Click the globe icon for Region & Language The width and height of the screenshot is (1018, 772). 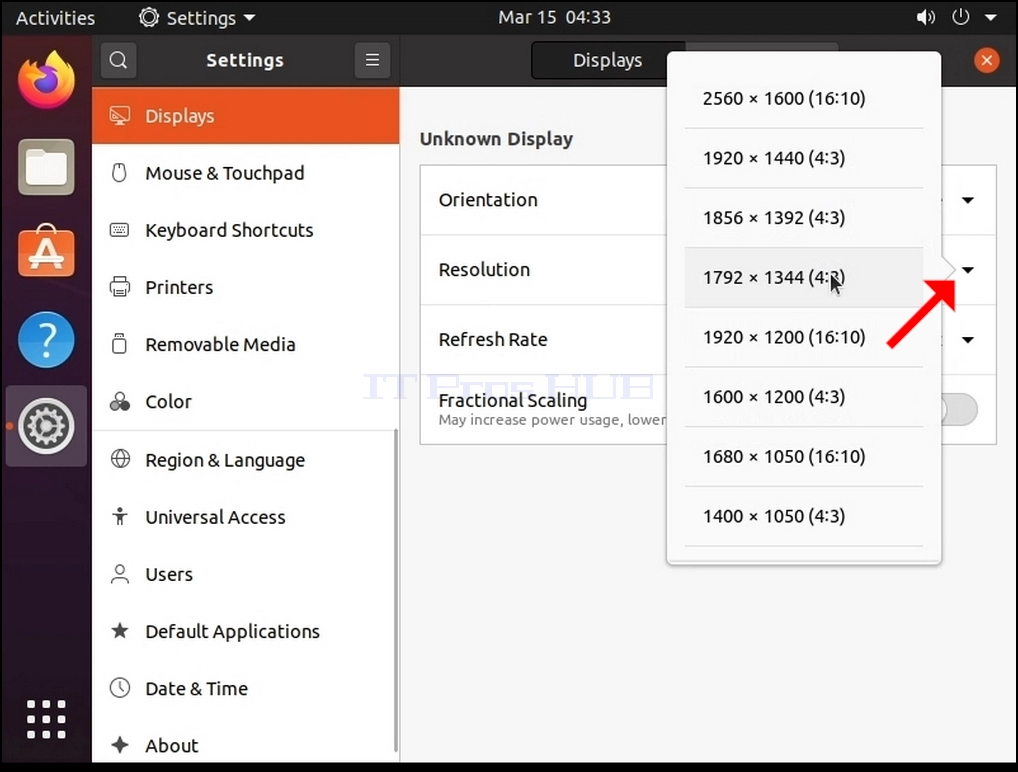point(120,459)
